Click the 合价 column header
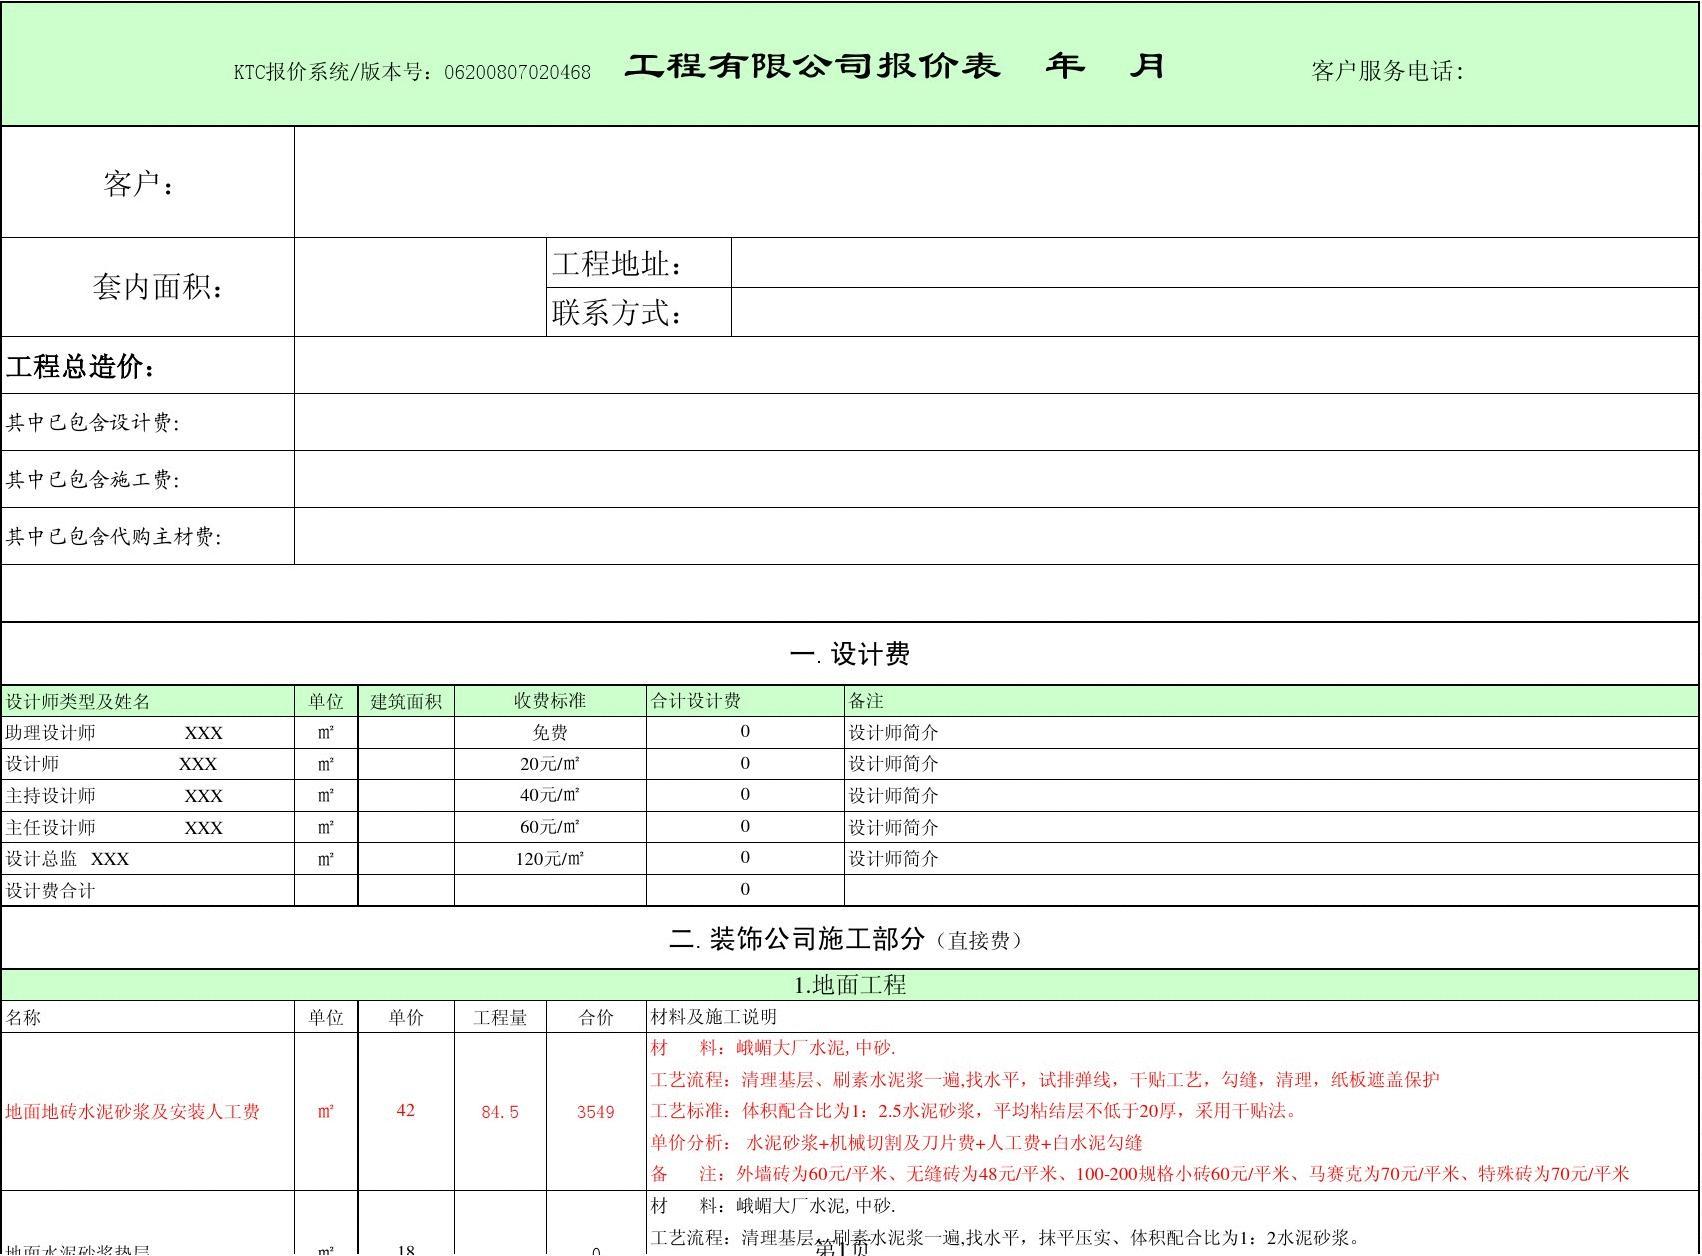The width and height of the screenshot is (1702, 1256). tap(596, 1017)
